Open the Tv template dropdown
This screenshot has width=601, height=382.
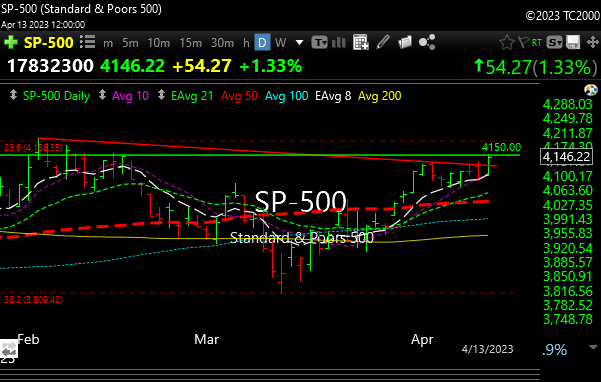coord(319,42)
